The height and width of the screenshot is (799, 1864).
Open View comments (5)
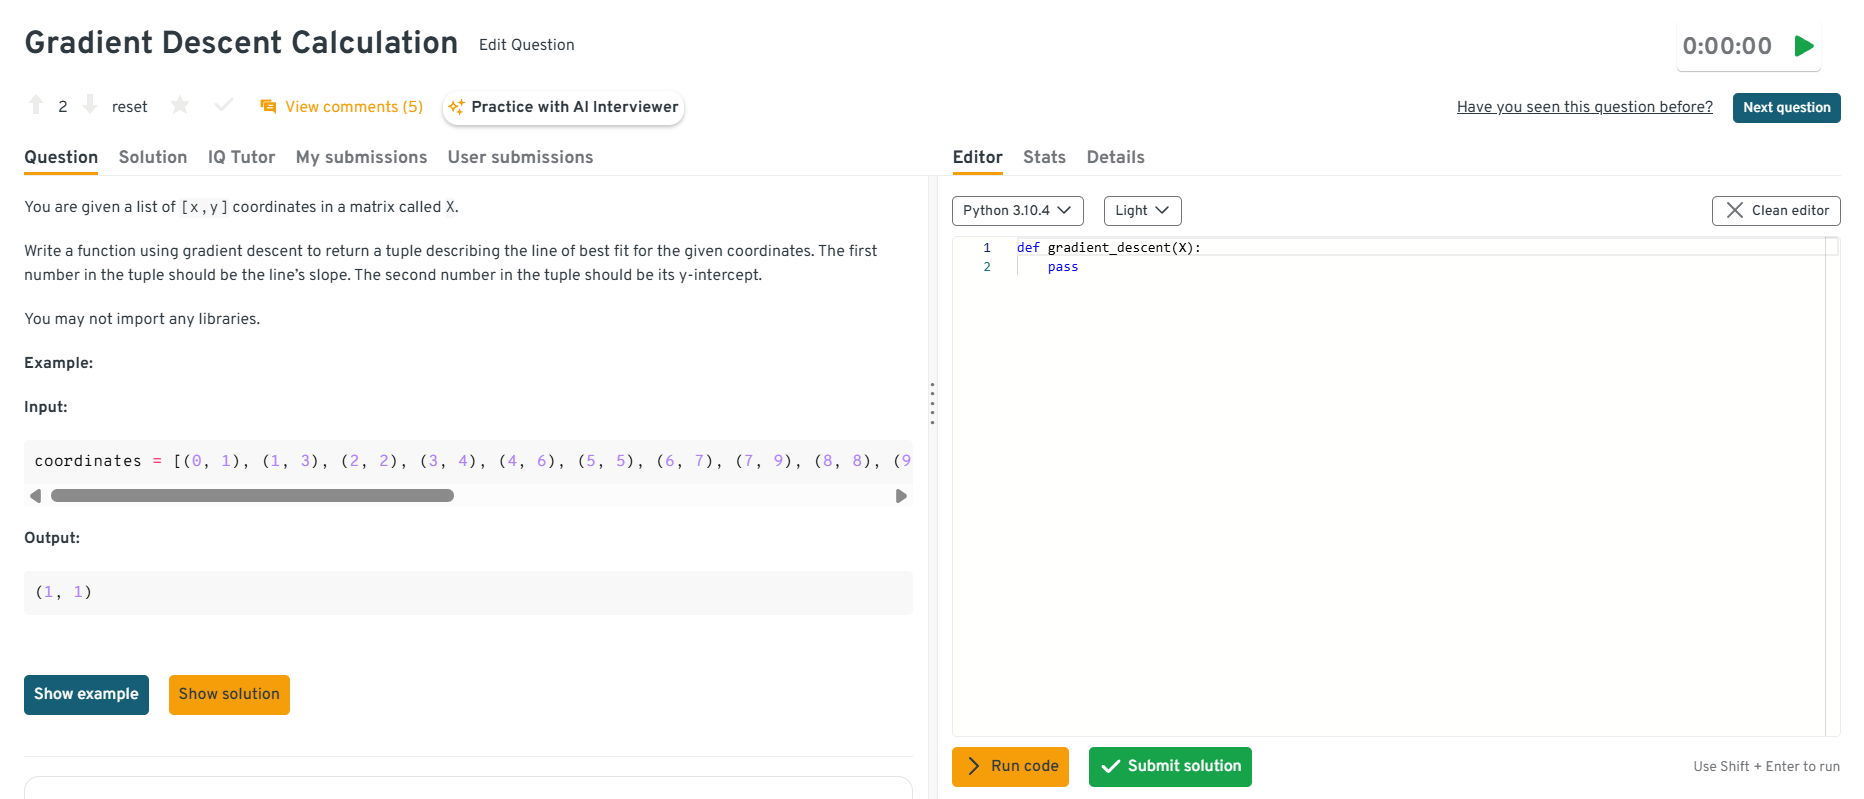342,107
